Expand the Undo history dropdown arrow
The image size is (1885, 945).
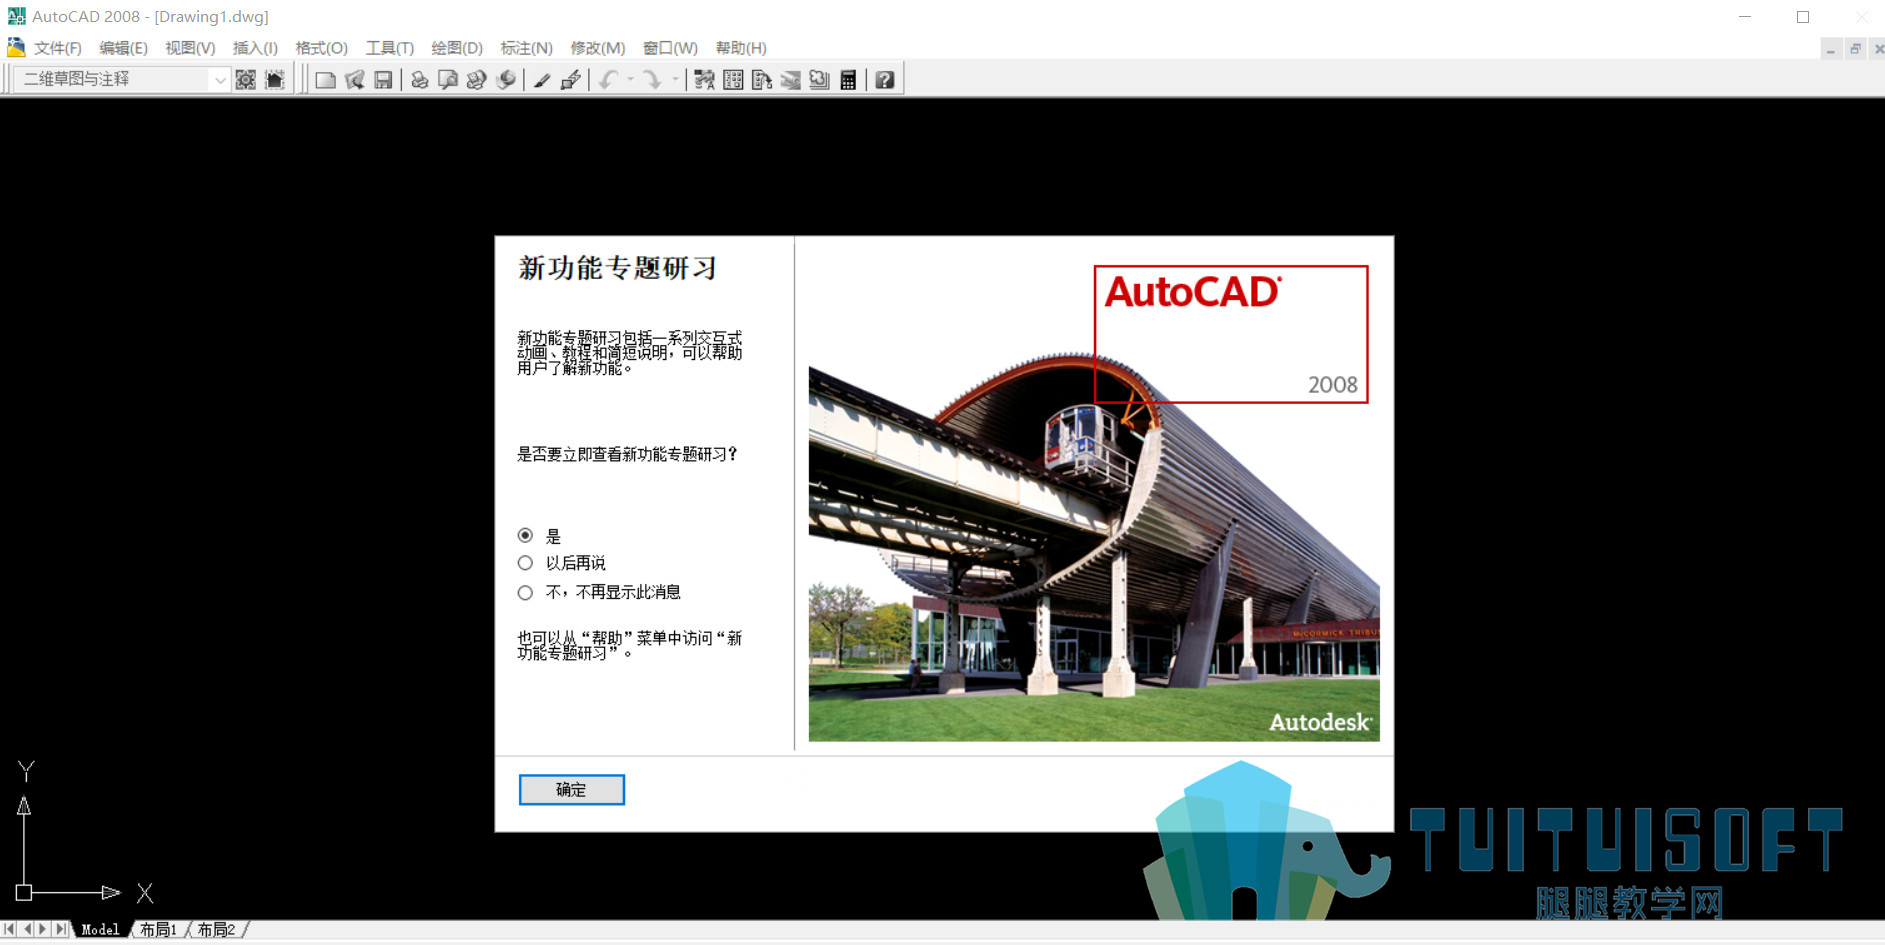click(630, 80)
